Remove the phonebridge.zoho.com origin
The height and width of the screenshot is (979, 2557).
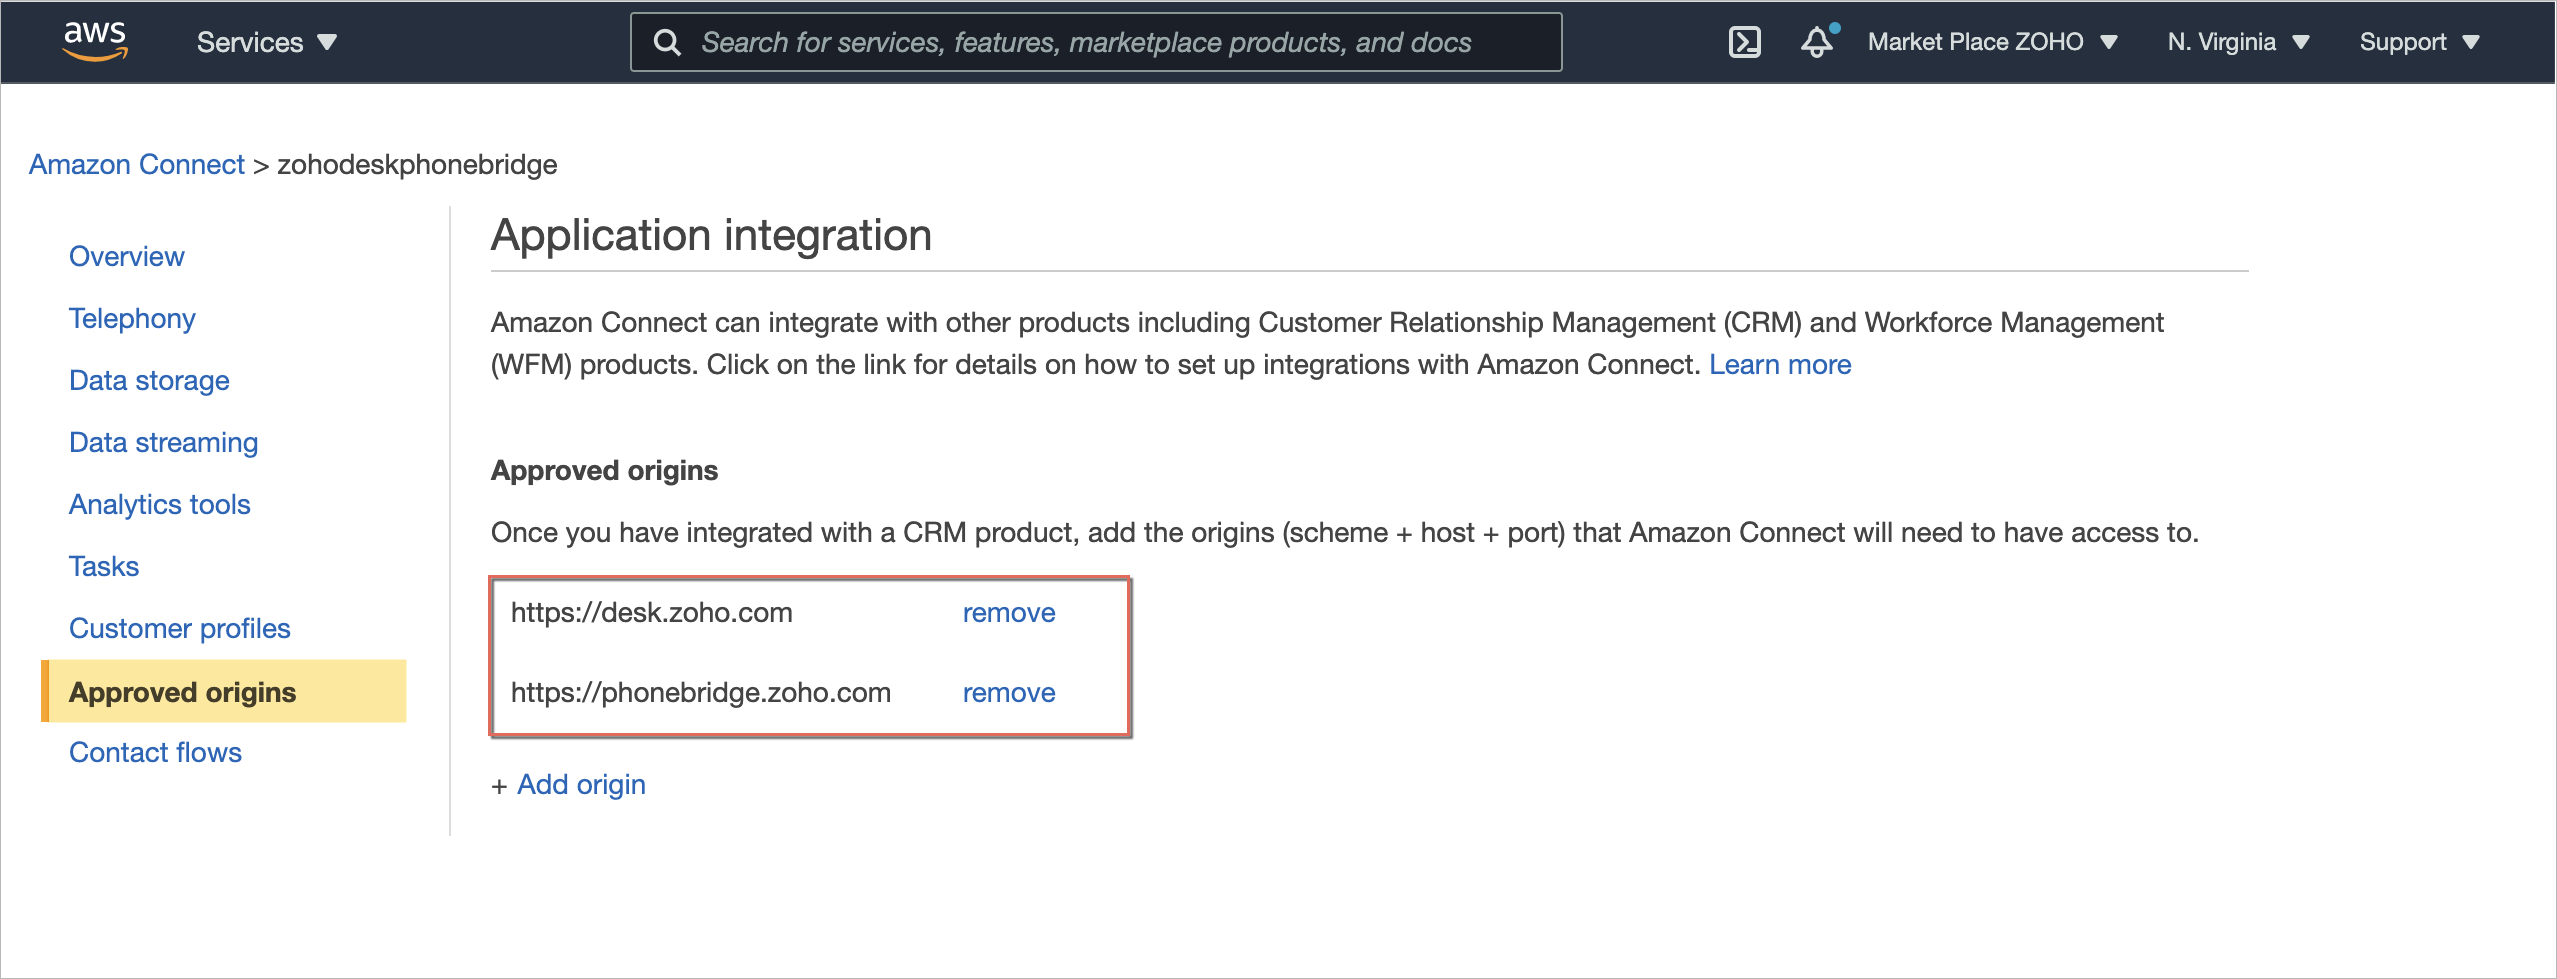1008,693
